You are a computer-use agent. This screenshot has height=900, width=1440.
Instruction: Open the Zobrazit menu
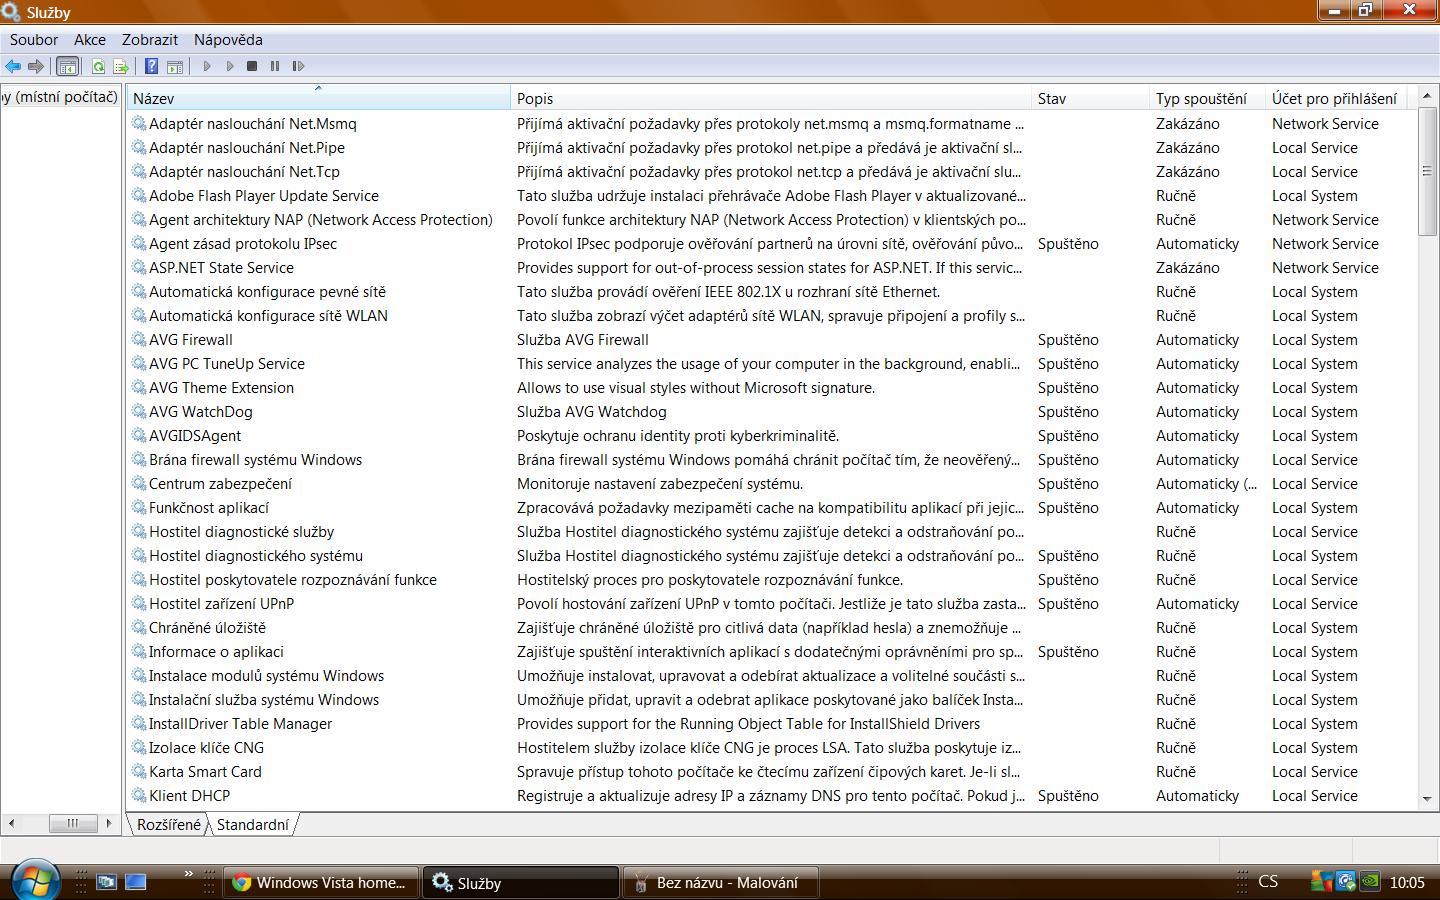pos(150,40)
